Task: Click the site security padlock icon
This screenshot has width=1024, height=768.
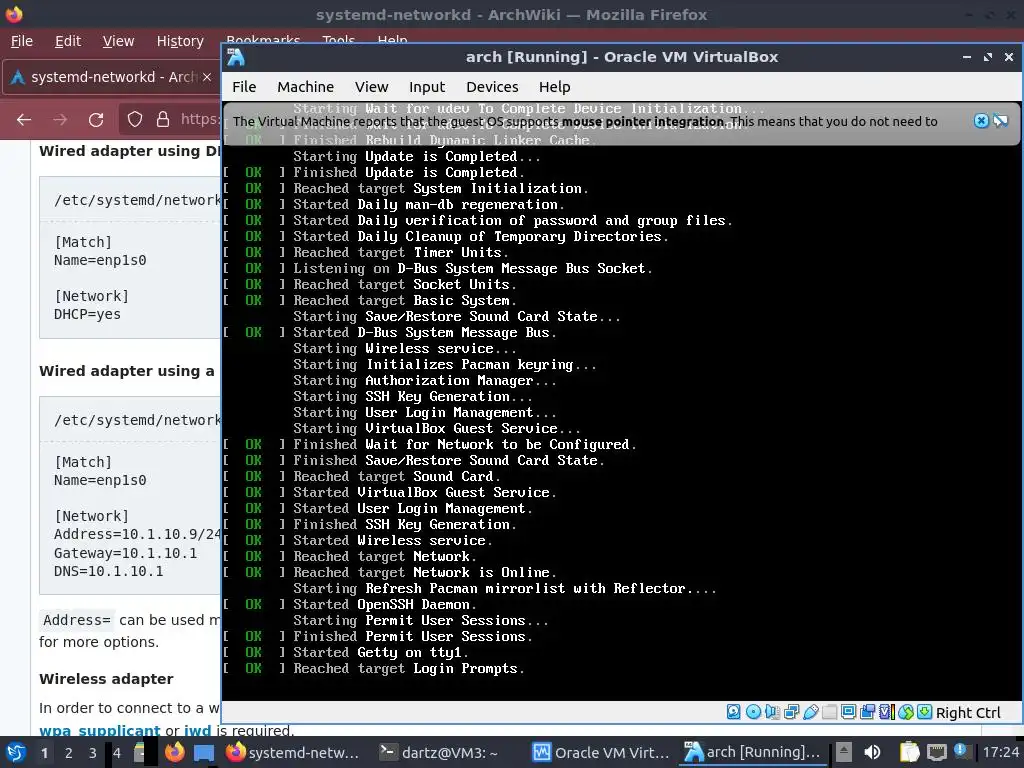Action: pos(163,119)
